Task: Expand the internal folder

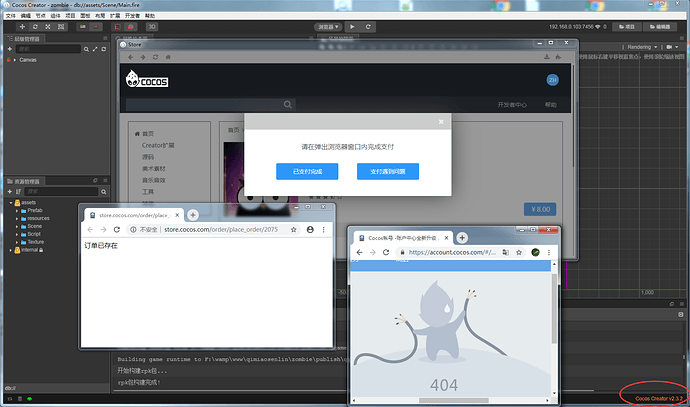Action: 11,250
